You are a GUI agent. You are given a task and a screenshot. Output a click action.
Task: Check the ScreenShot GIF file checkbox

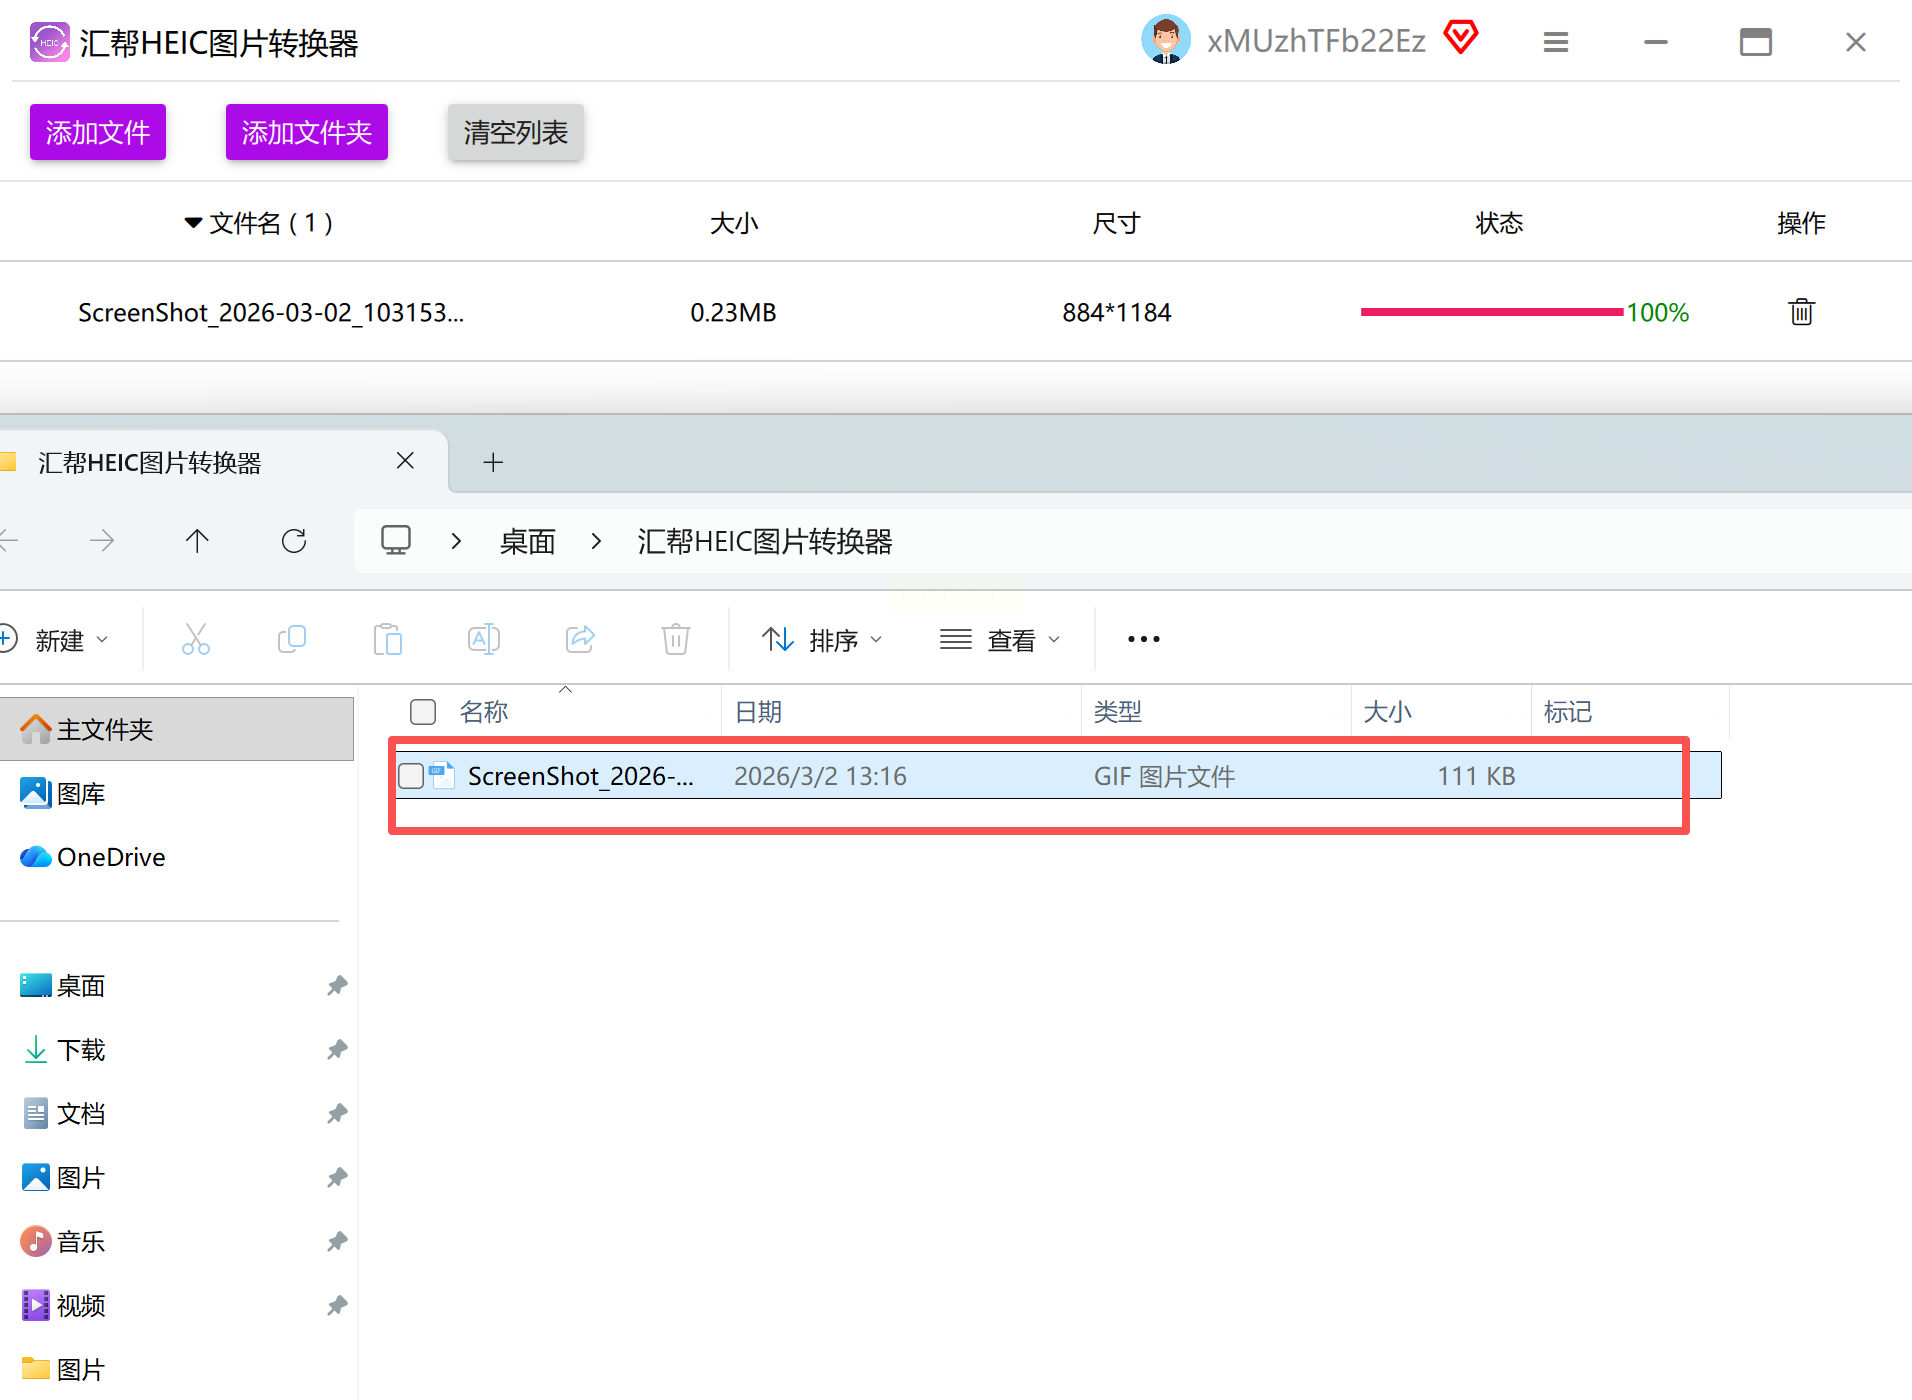click(411, 776)
